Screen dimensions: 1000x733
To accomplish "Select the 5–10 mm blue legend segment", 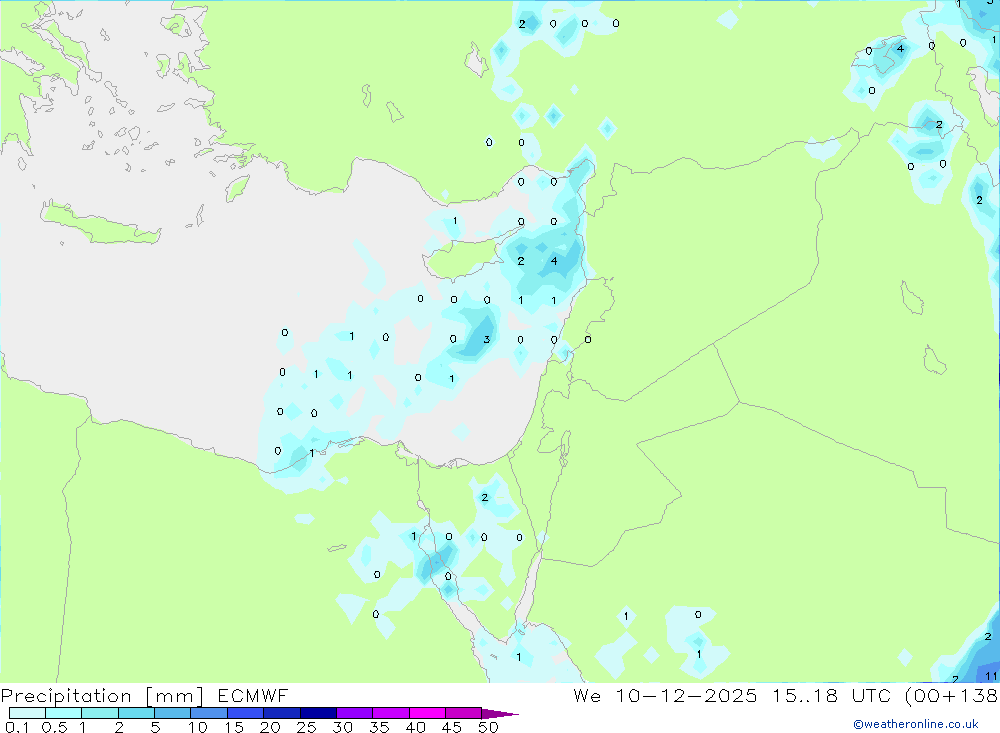I will coord(172,713).
